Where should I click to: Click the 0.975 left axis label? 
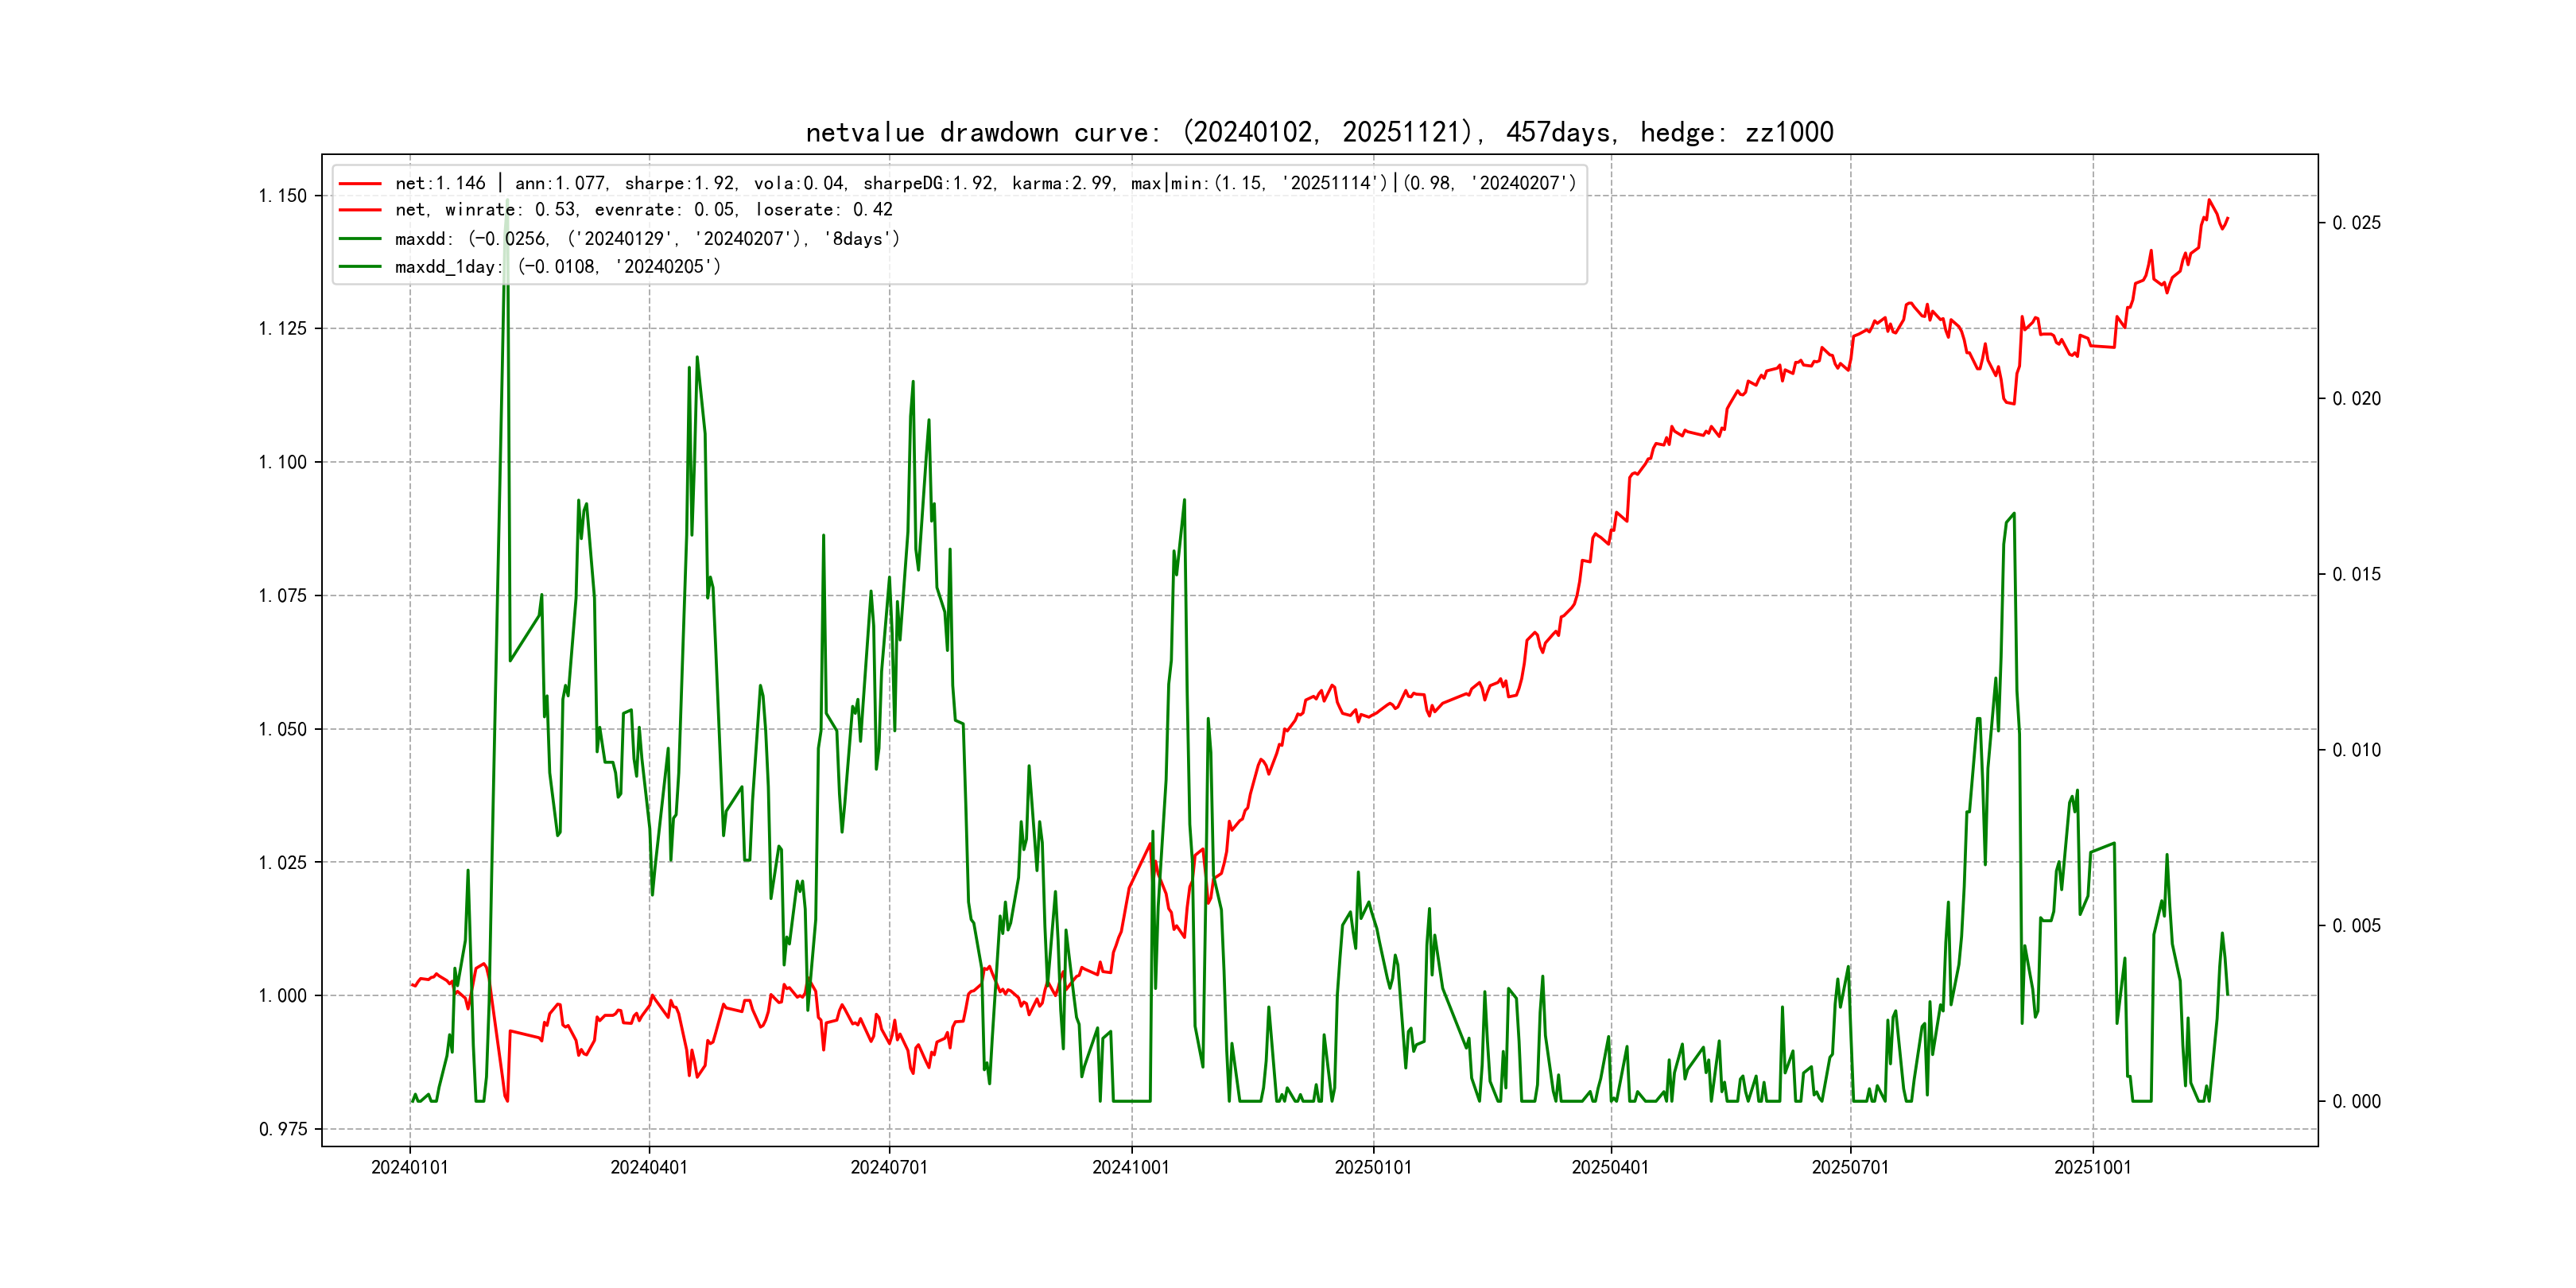(x=282, y=1129)
